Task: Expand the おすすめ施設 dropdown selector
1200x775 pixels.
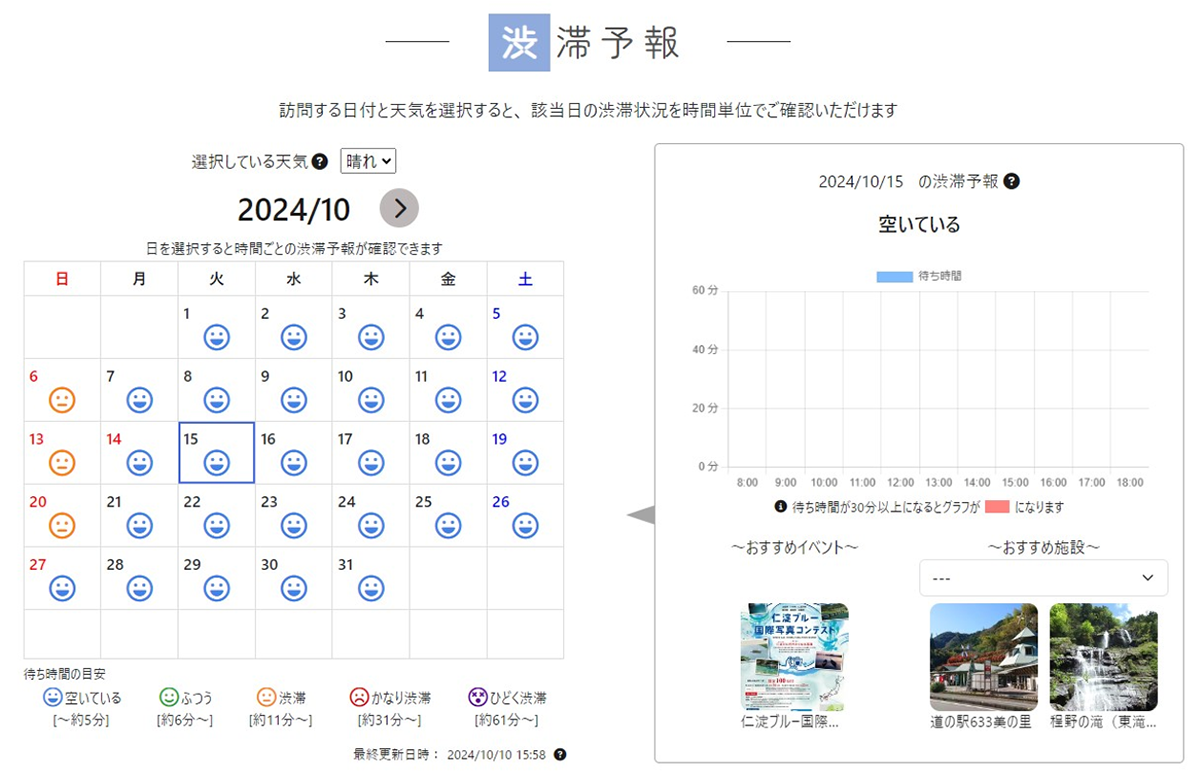Action: point(1043,578)
